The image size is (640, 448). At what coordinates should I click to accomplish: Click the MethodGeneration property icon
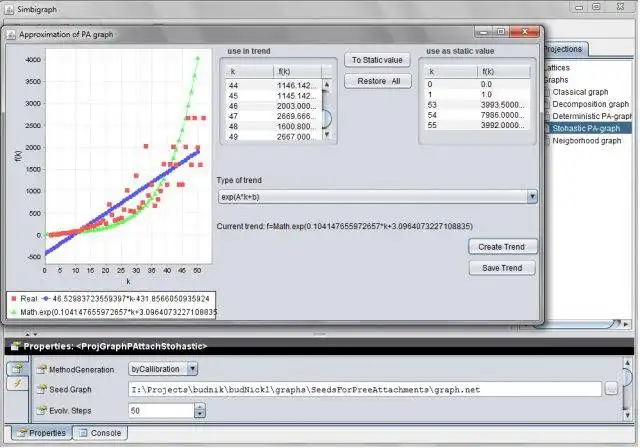[x=41, y=369]
